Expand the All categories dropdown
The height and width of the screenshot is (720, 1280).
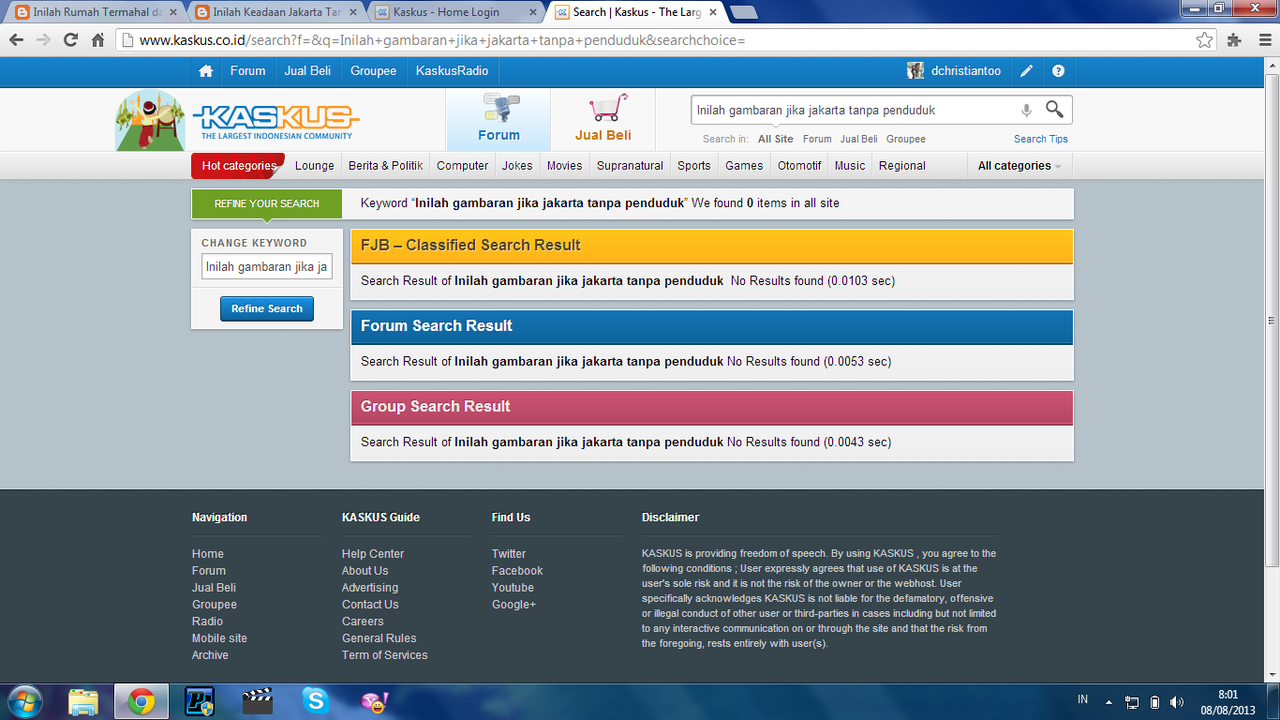pos(1019,166)
